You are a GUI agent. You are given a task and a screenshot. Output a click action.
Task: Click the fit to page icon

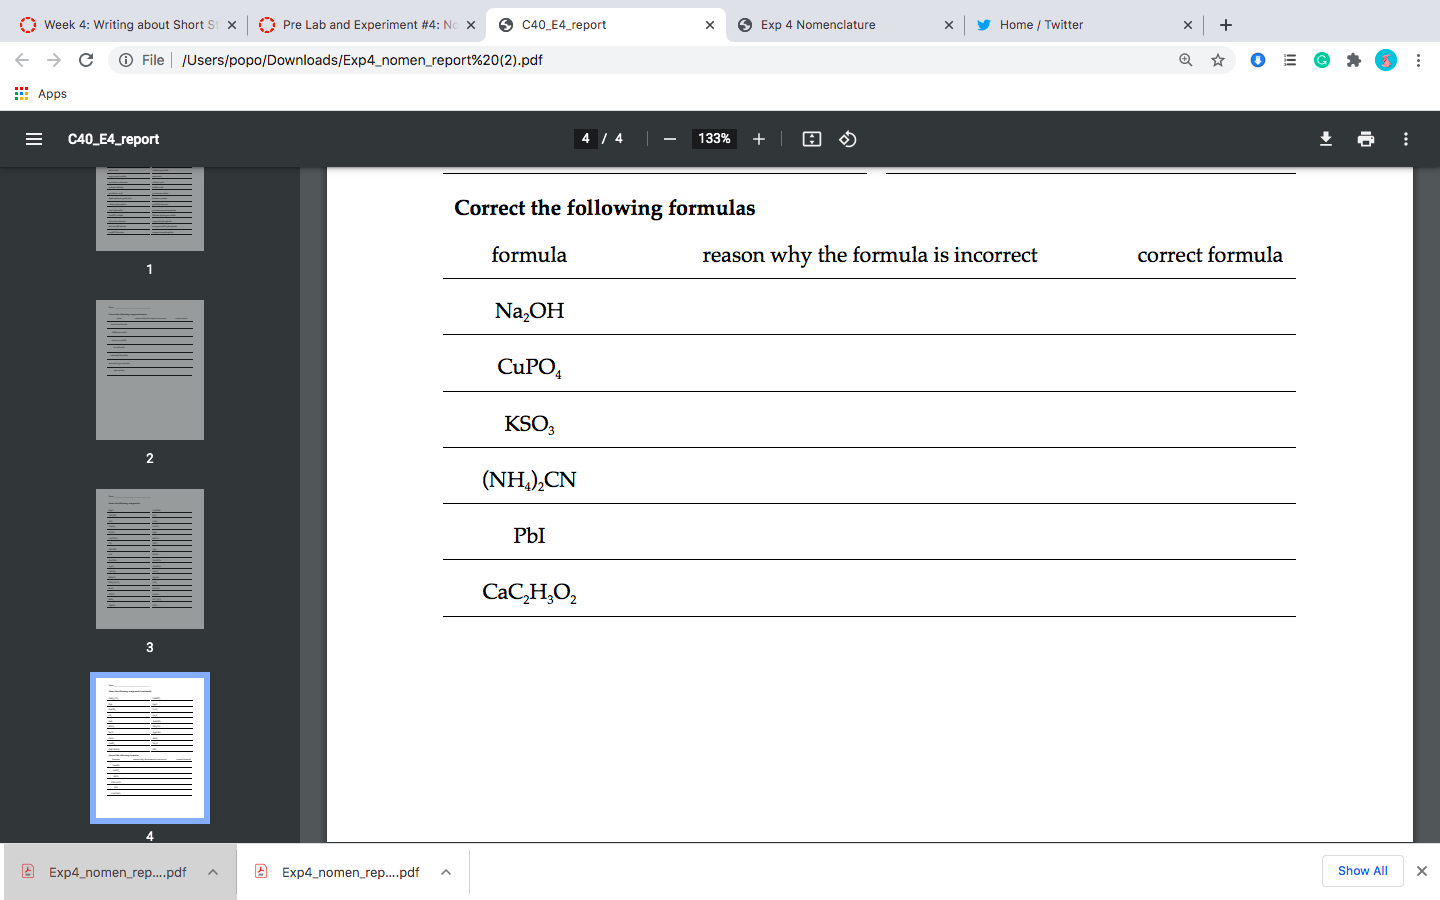[812, 139]
